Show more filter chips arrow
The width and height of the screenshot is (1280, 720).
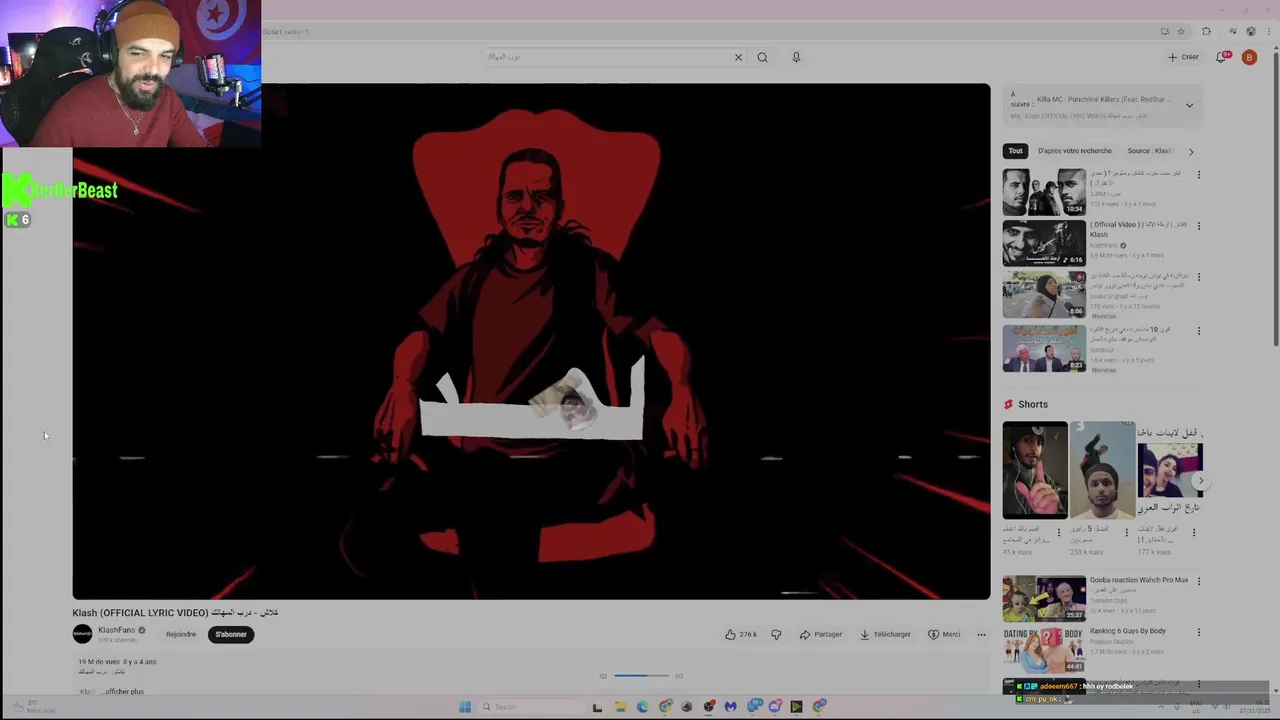click(x=1190, y=151)
